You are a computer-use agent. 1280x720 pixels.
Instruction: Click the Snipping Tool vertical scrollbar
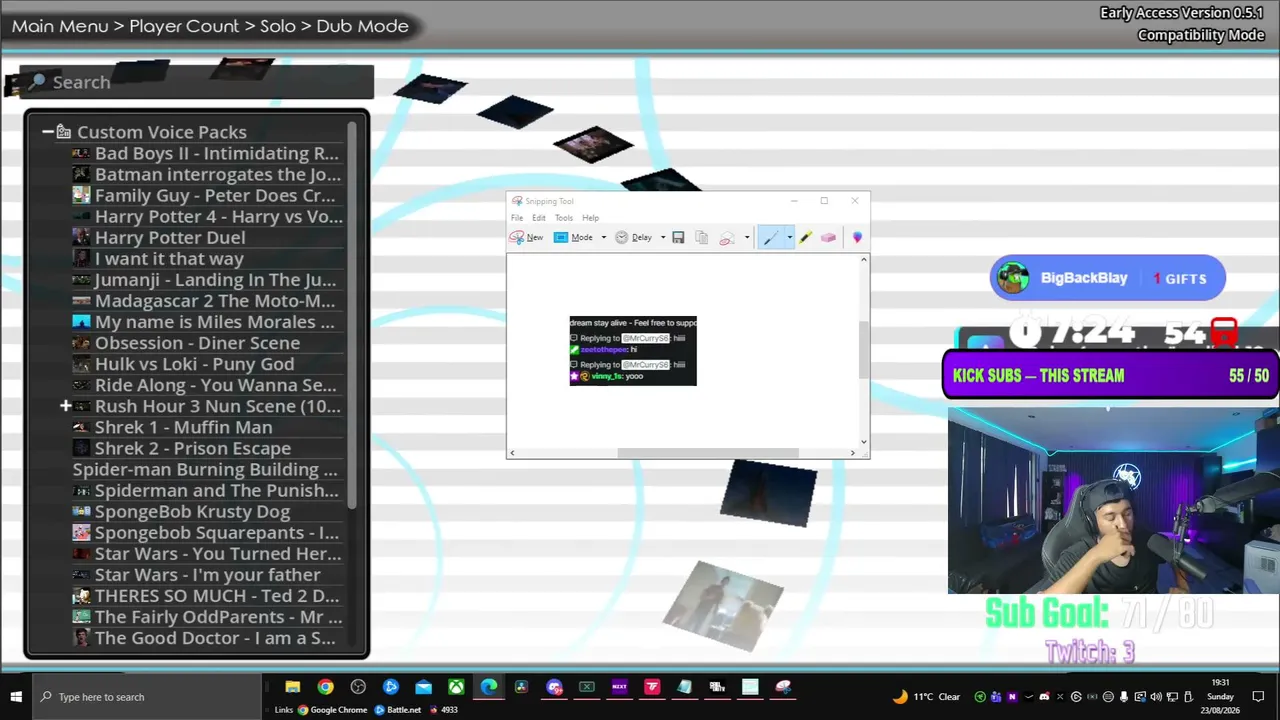point(864,350)
